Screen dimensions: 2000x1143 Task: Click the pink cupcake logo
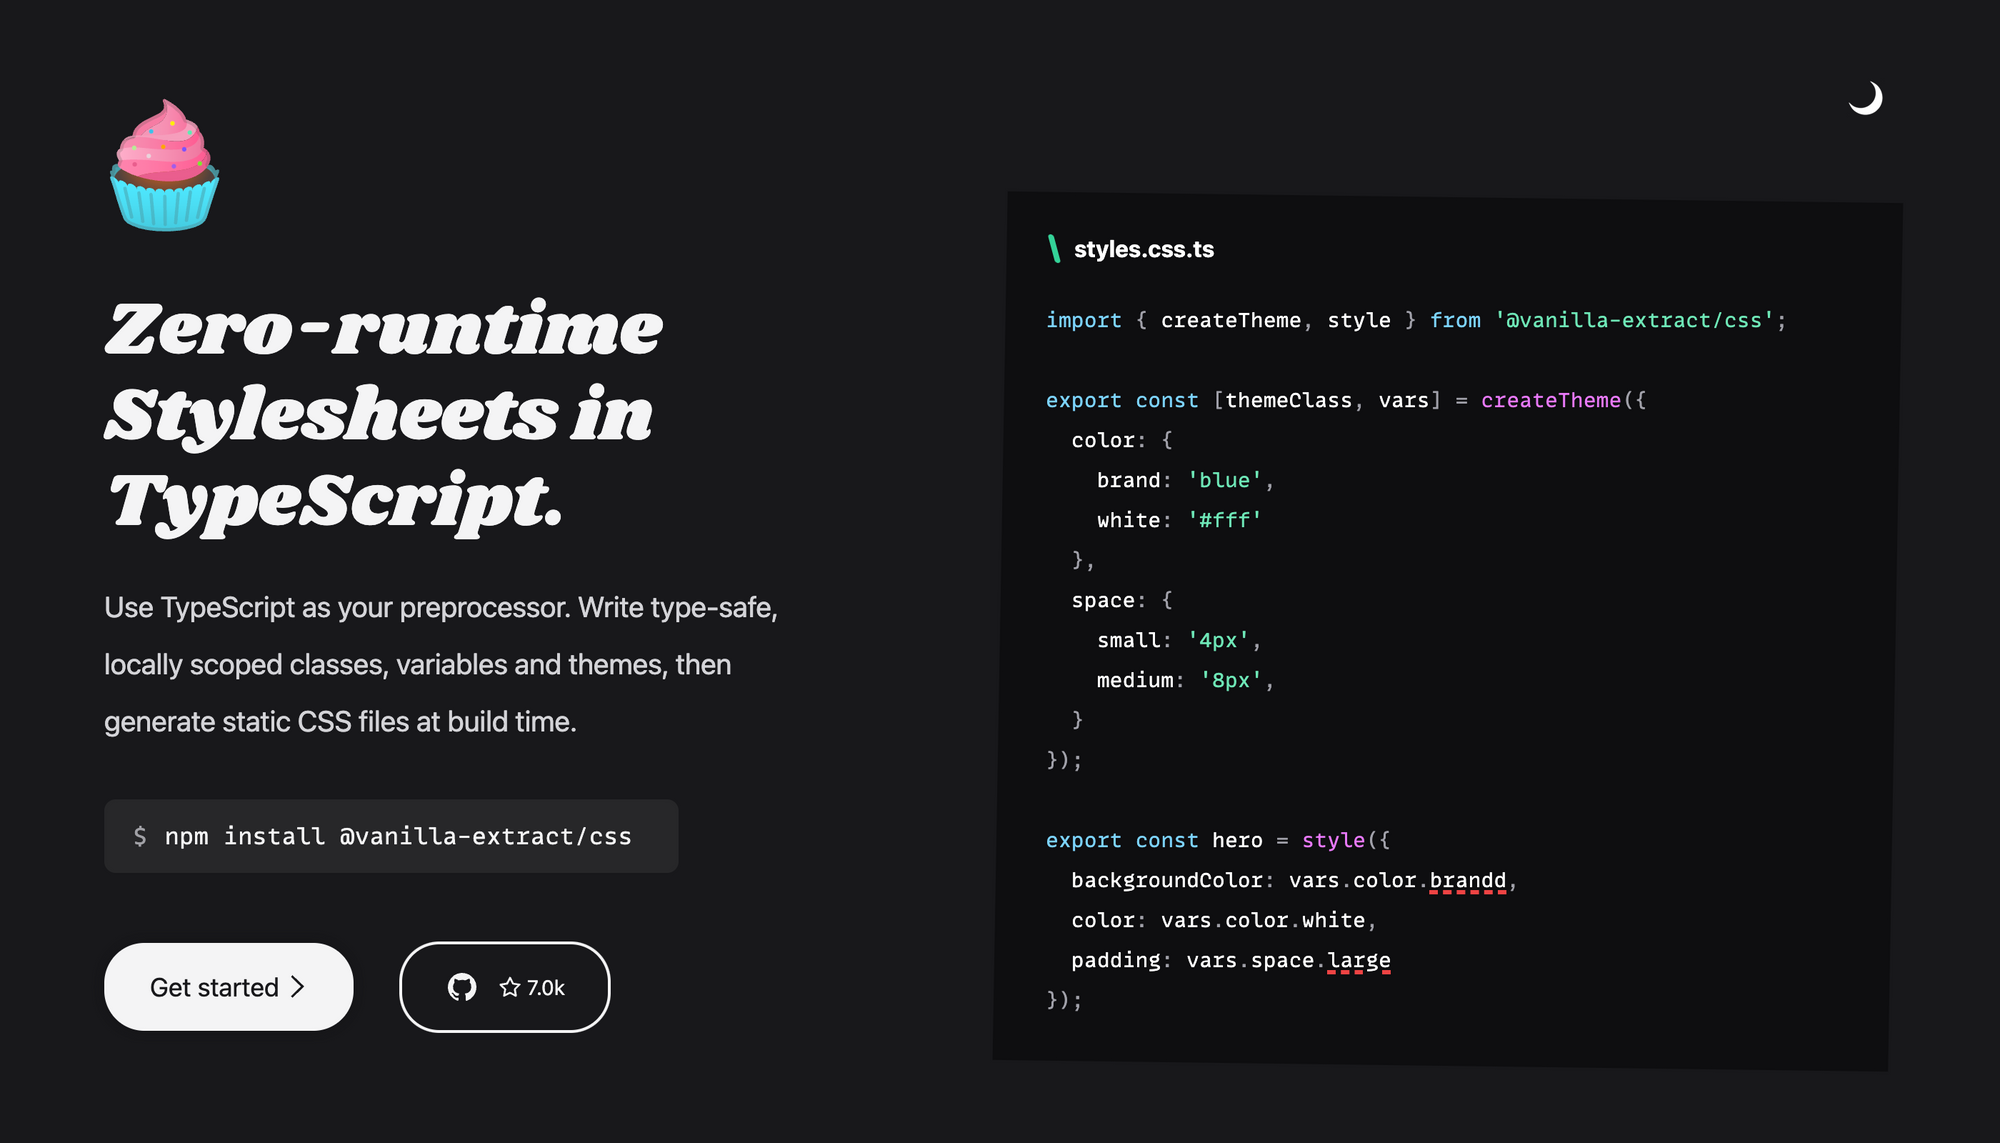(164, 166)
